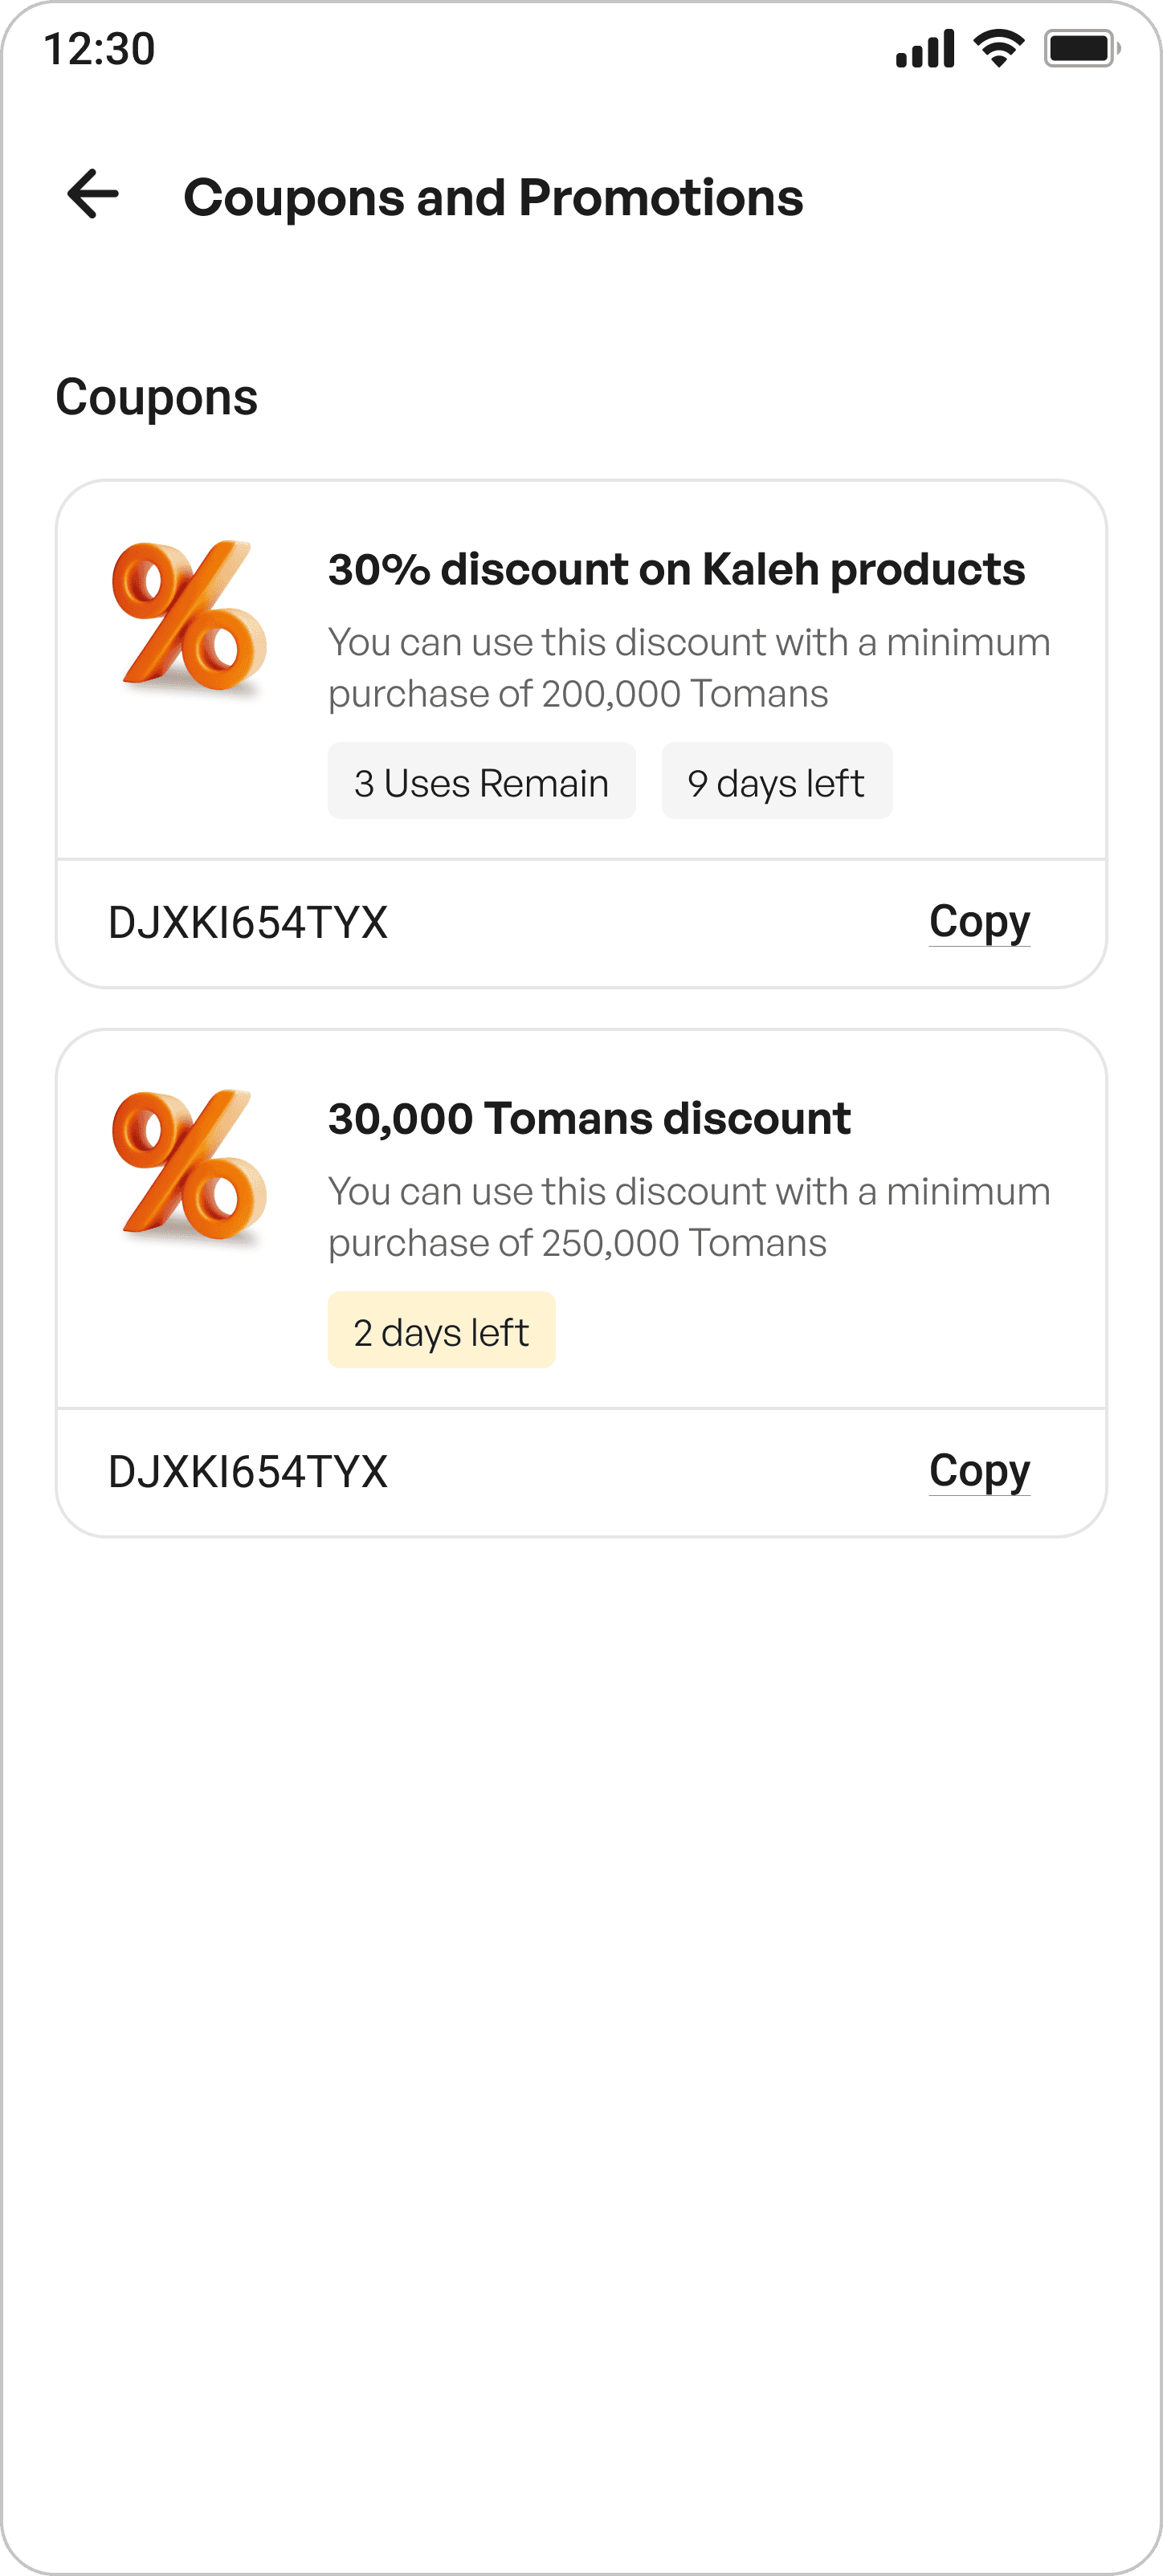Tap the 200,000 Tomans minimum purchase description
The width and height of the screenshot is (1163, 2576).
click(689, 668)
